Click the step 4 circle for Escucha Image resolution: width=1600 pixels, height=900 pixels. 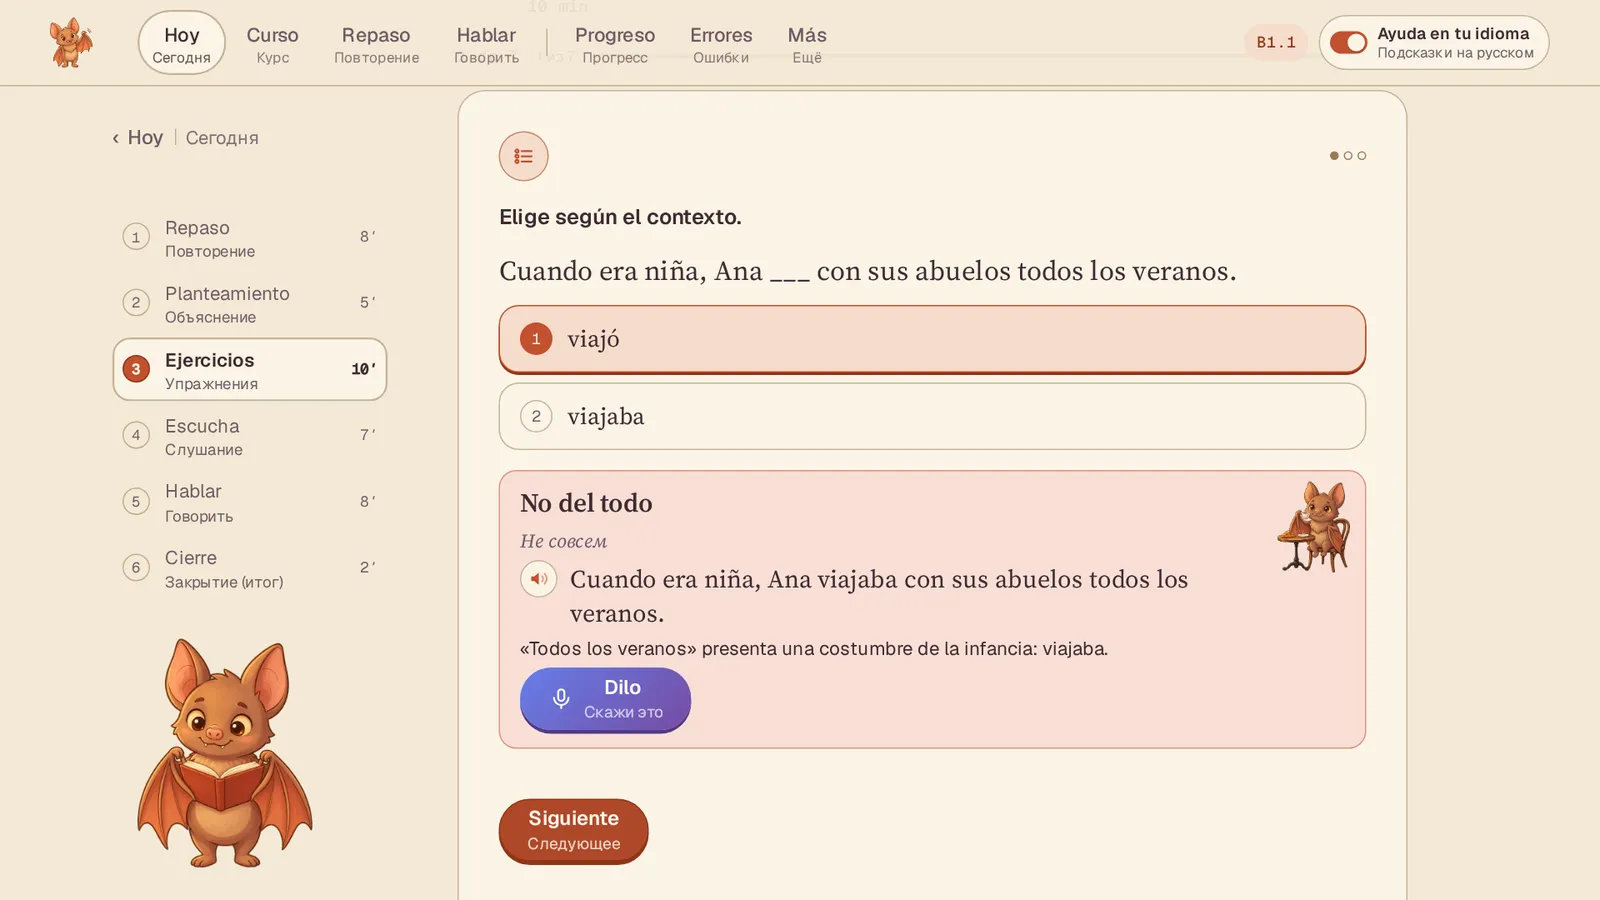click(136, 435)
